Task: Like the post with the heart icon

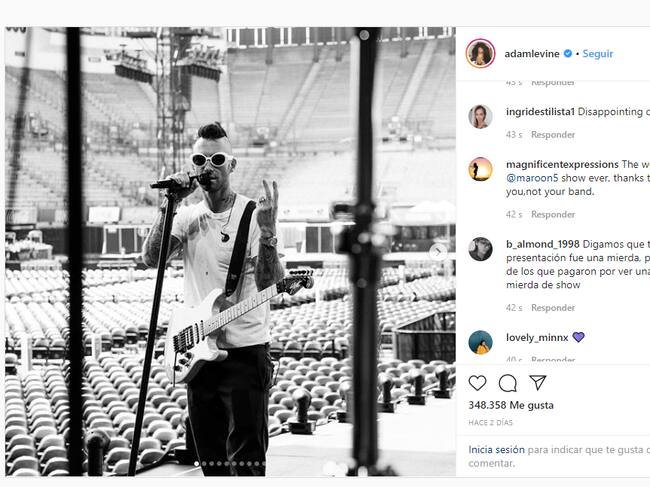Action: [x=478, y=383]
